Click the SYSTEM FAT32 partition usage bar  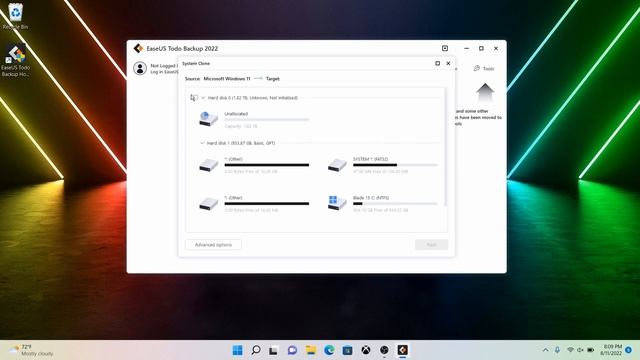(395, 165)
